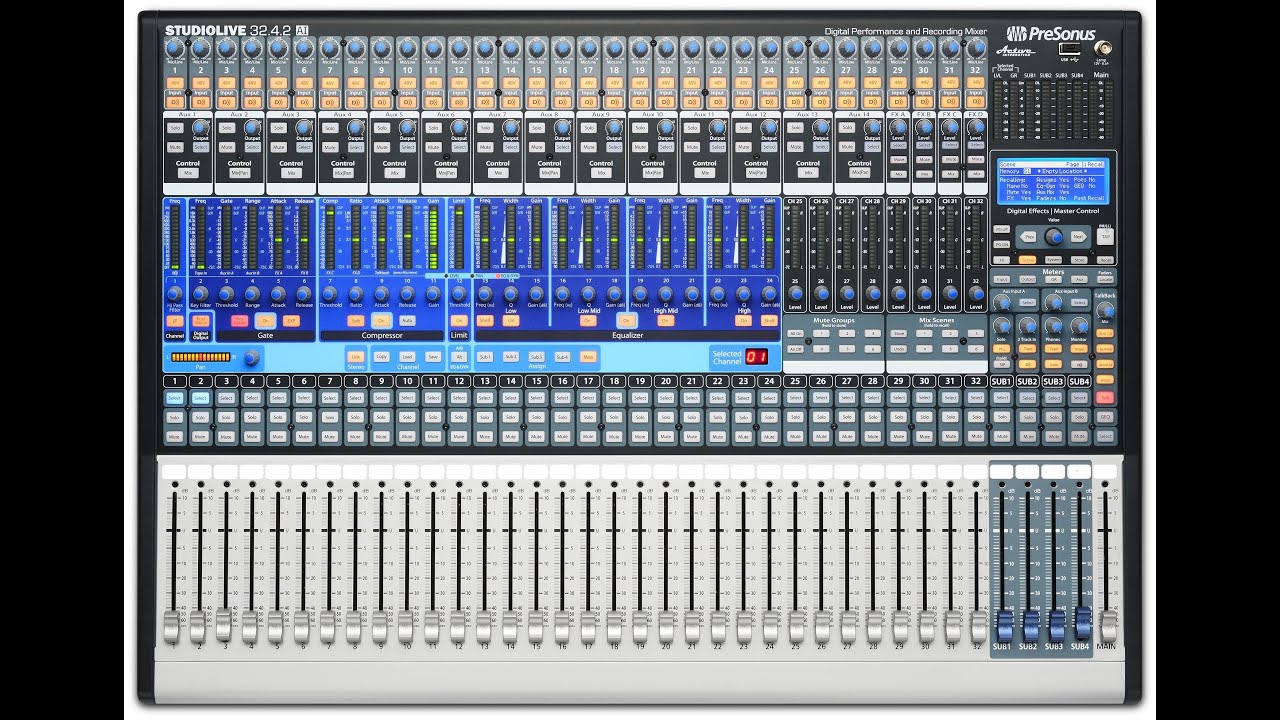
Task: Open the FX menu button
Action: pos(1002,260)
